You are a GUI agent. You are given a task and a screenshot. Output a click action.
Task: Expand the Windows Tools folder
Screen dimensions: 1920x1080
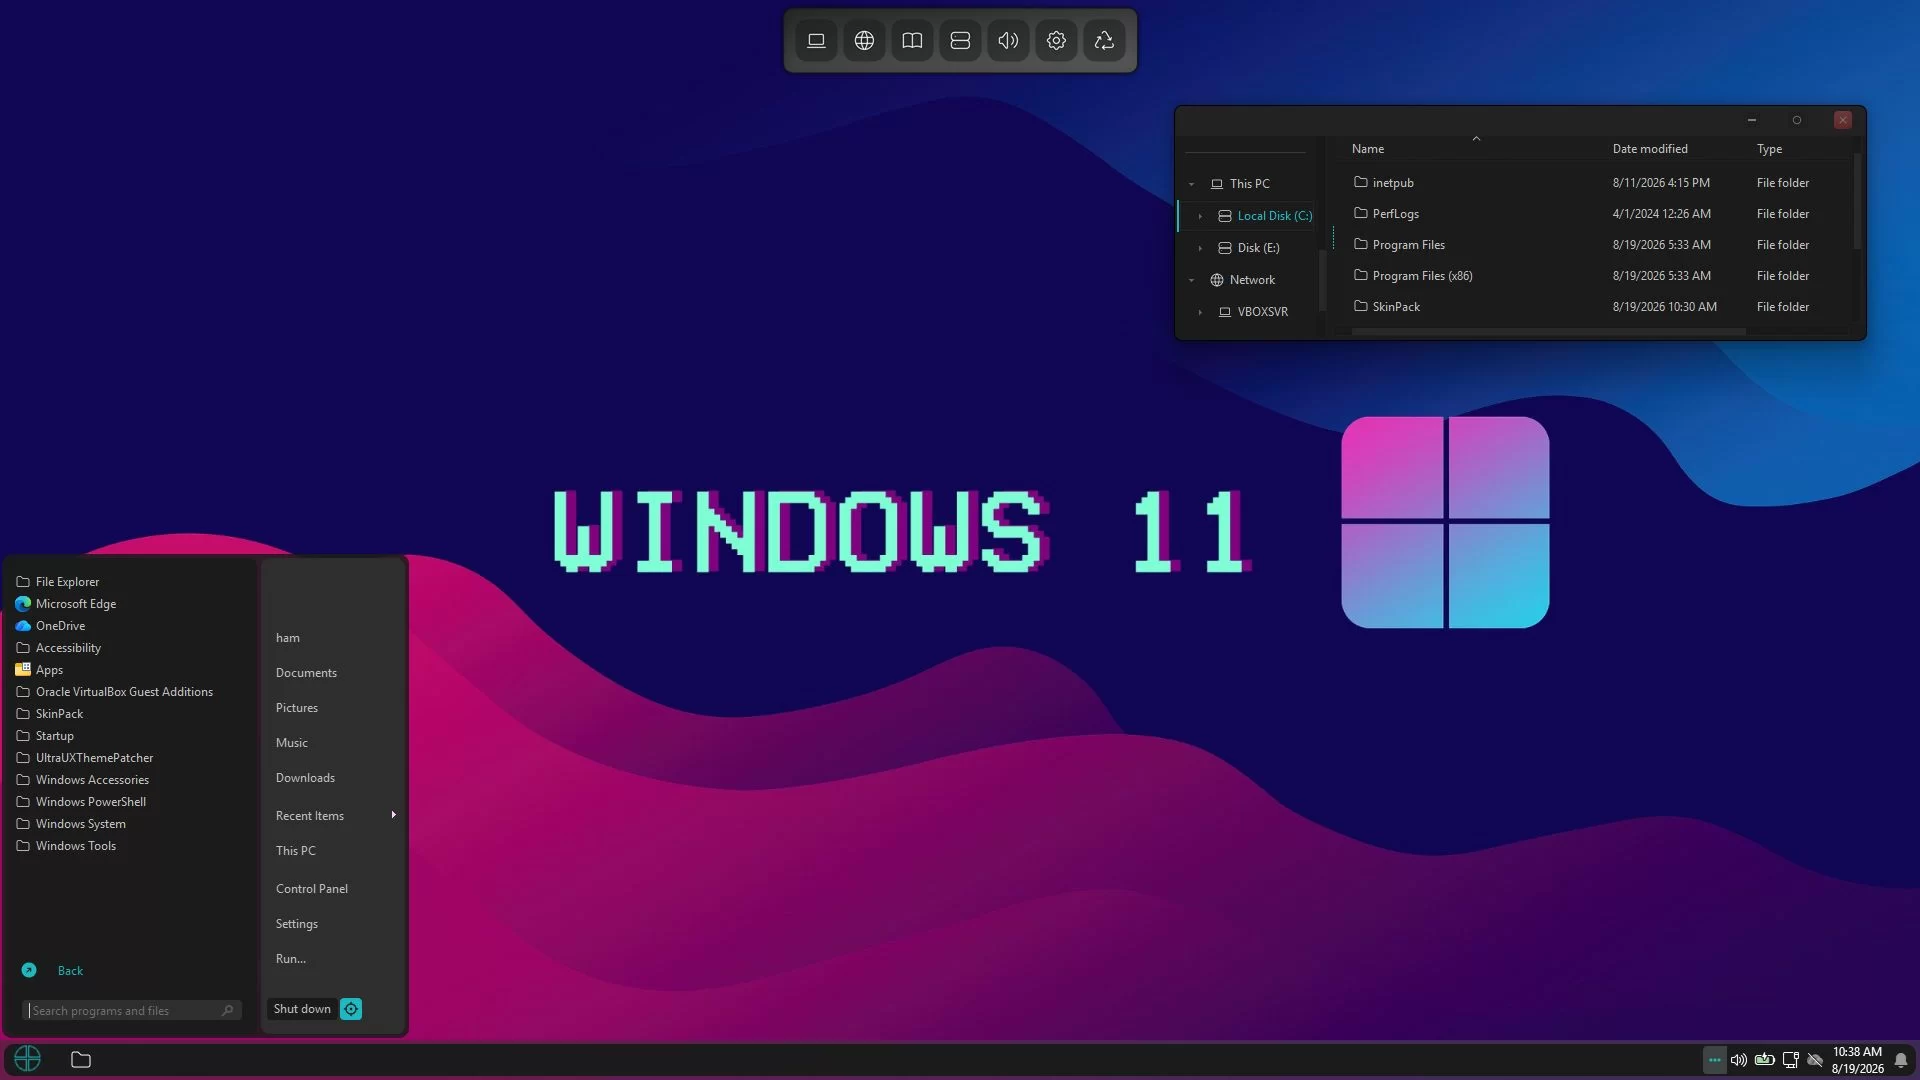76,846
